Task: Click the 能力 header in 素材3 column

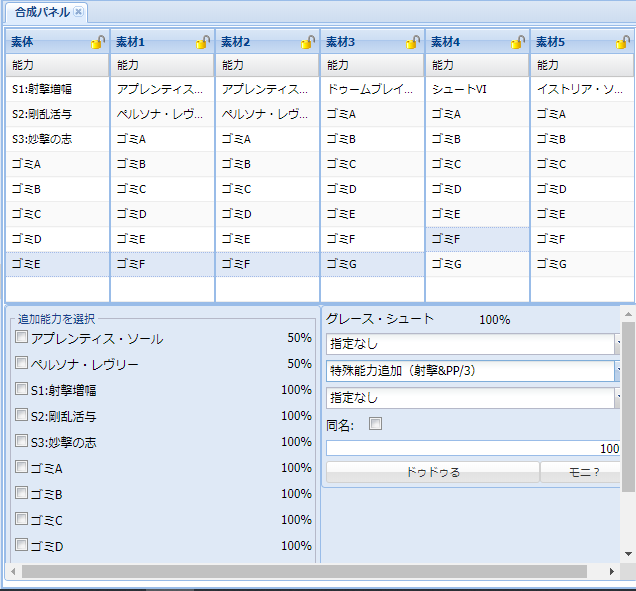Action: pyautogui.click(x=372, y=65)
